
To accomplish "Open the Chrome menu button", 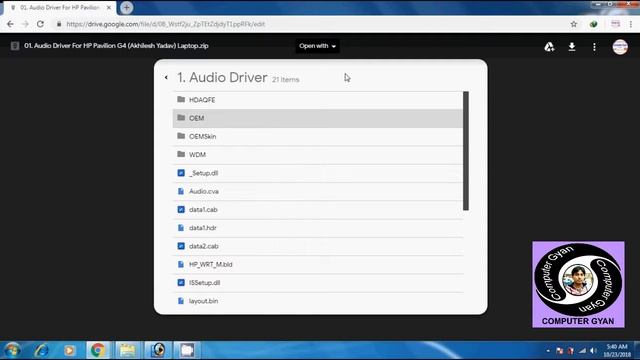I will (631, 24).
